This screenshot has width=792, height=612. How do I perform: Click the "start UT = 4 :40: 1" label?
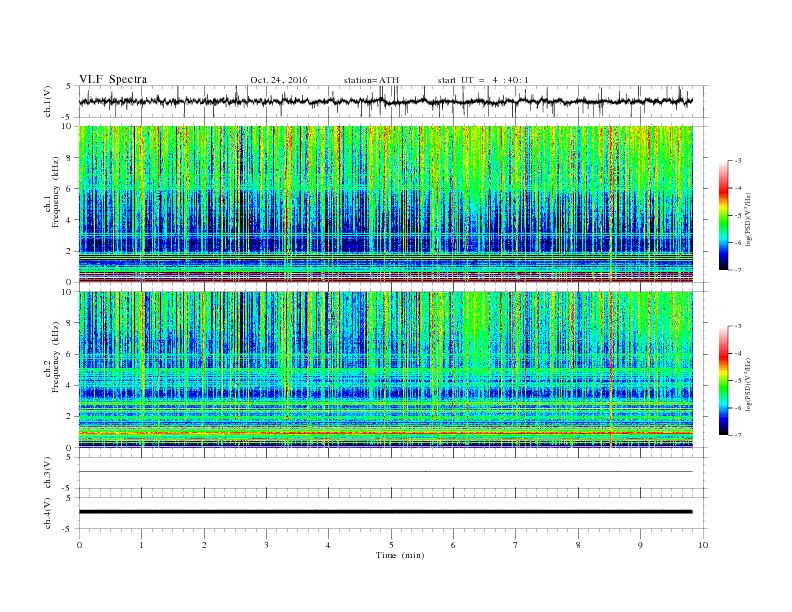point(483,80)
